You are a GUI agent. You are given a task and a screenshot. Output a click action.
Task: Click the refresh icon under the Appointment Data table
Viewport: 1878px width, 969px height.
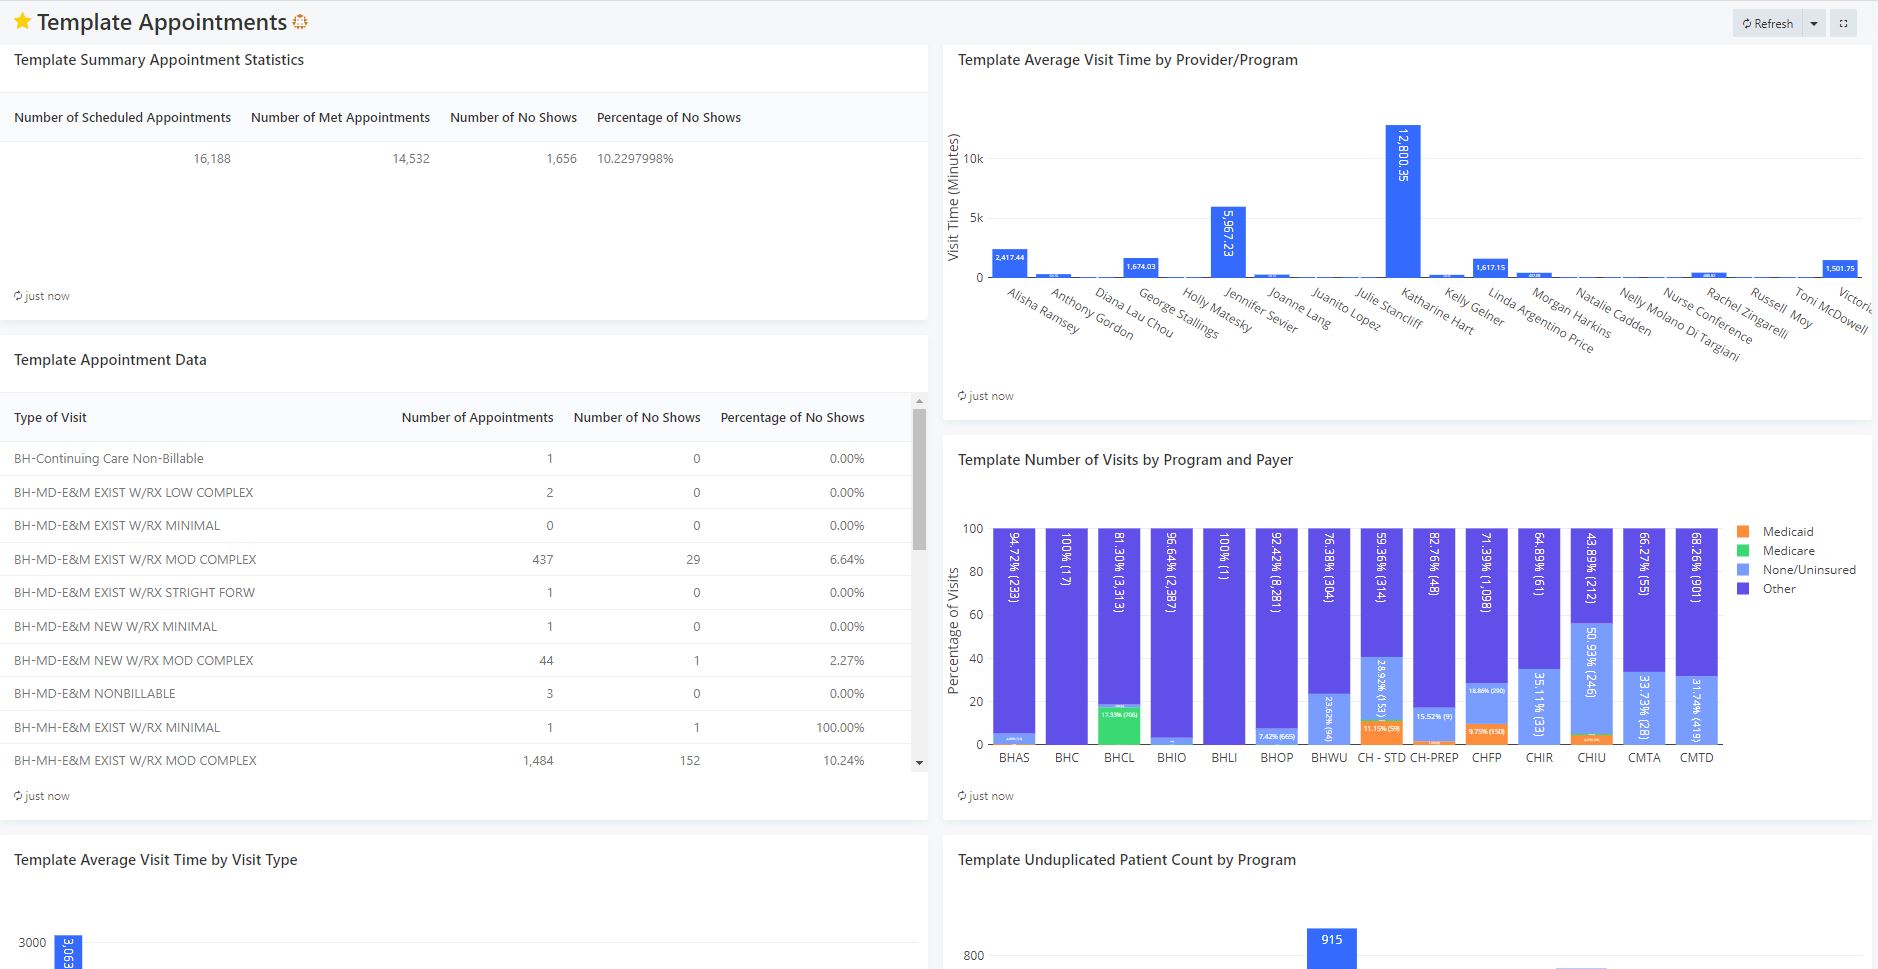[18, 796]
